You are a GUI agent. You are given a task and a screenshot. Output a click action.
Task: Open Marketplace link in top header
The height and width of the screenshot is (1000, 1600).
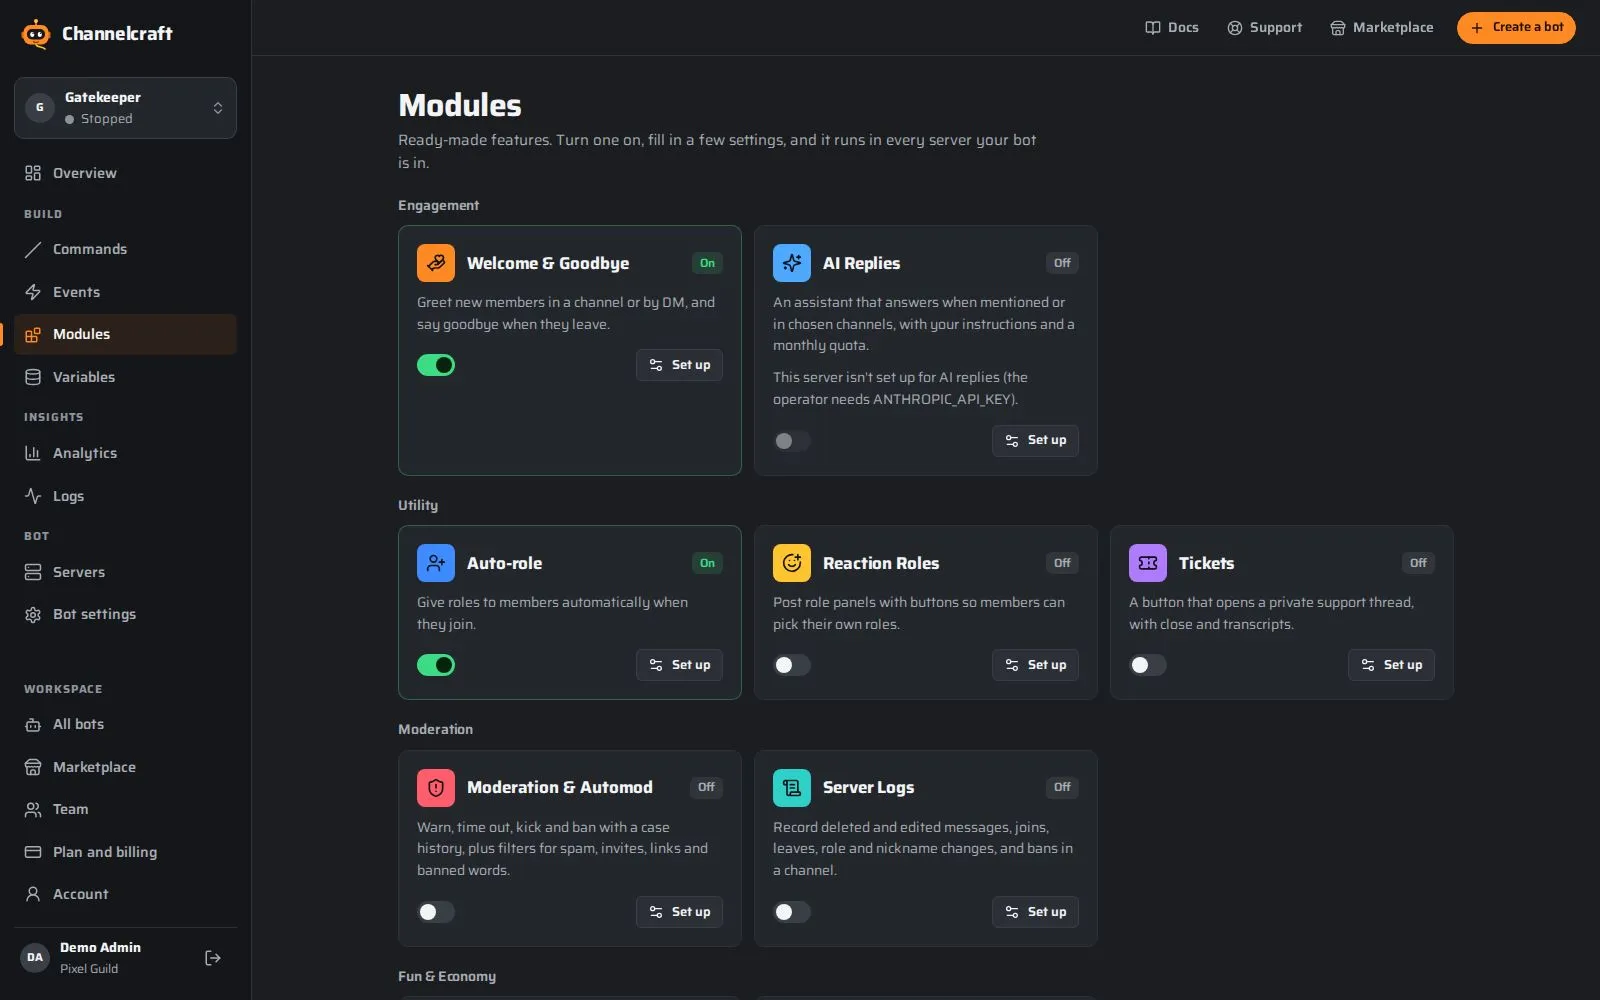point(1382,28)
